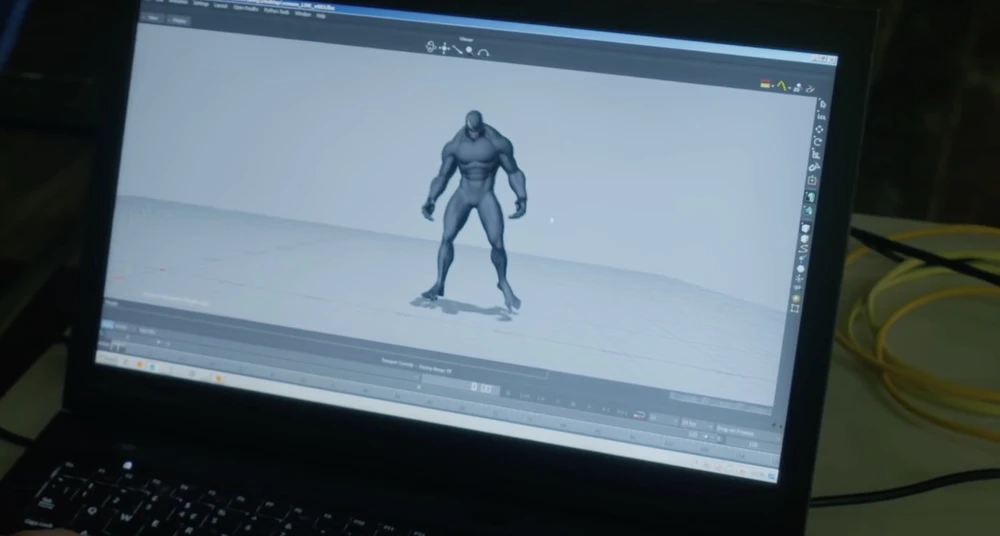Open the red-yellow color bars dropdown

pos(766,84)
